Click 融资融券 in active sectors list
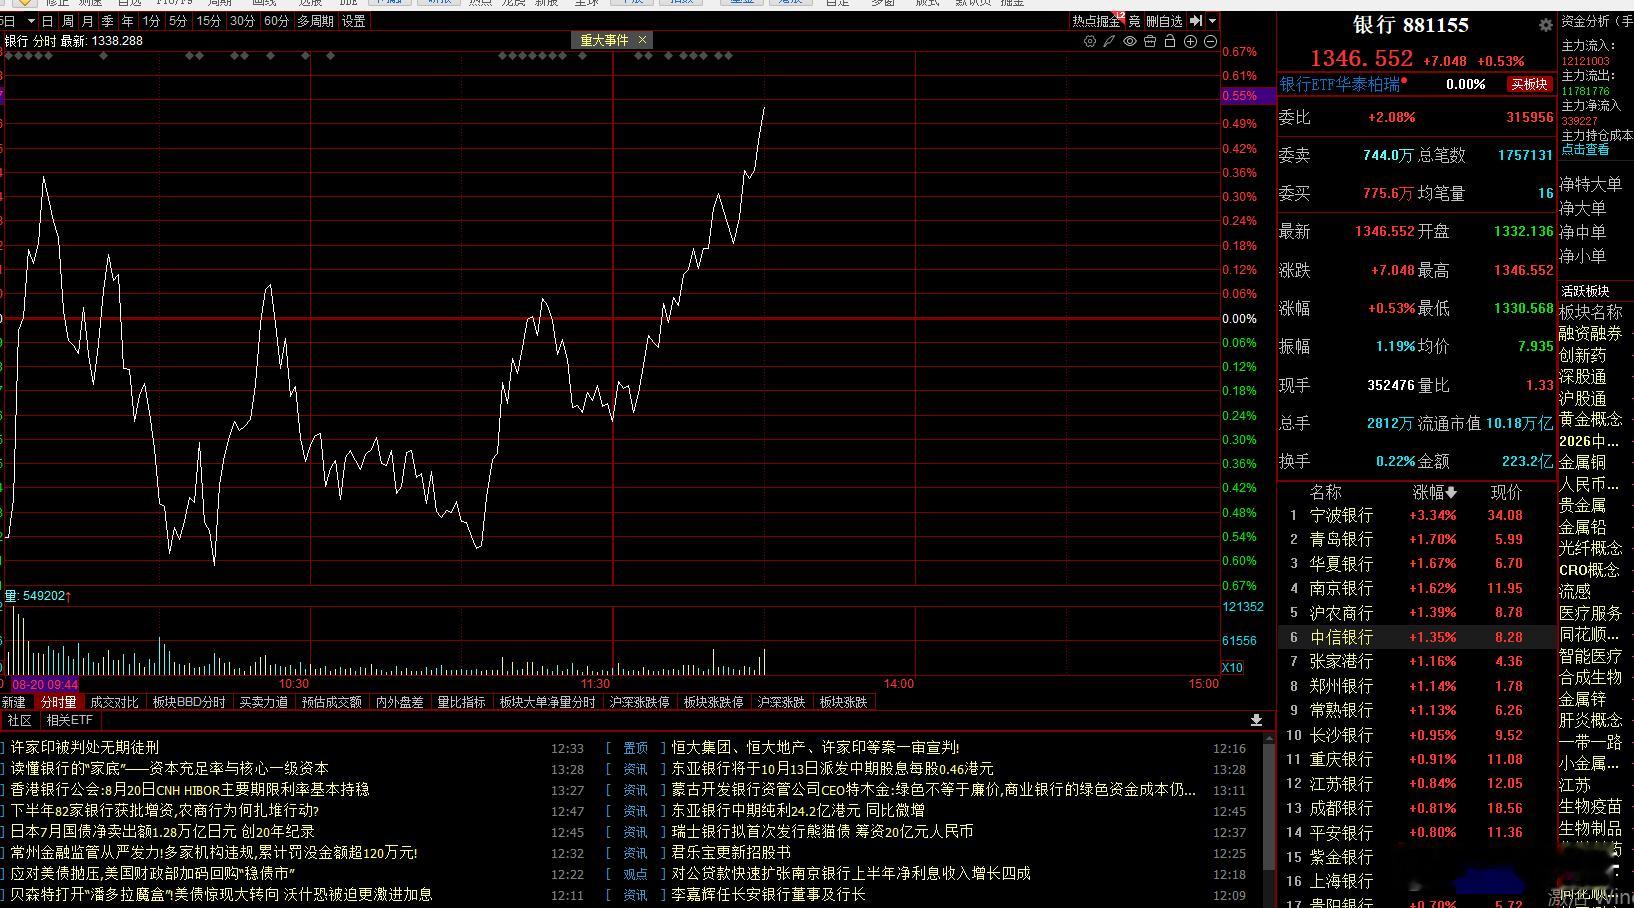Screen dimensions: 1634x908 (1590, 334)
